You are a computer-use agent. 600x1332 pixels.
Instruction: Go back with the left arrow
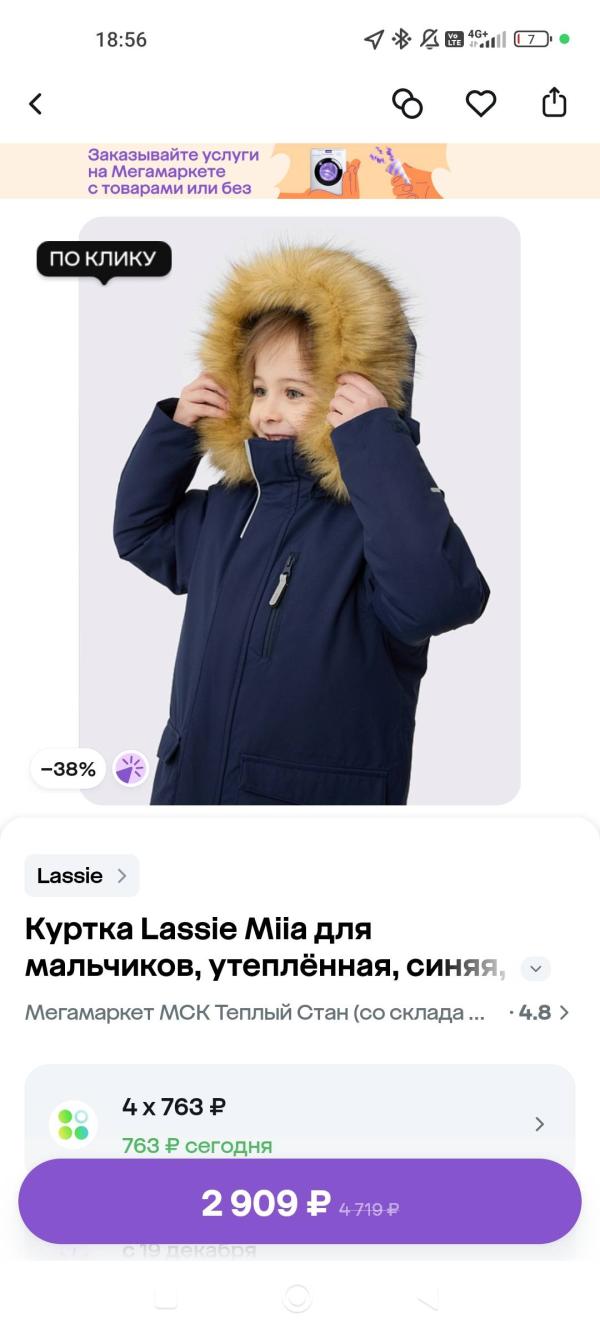click(x=36, y=103)
